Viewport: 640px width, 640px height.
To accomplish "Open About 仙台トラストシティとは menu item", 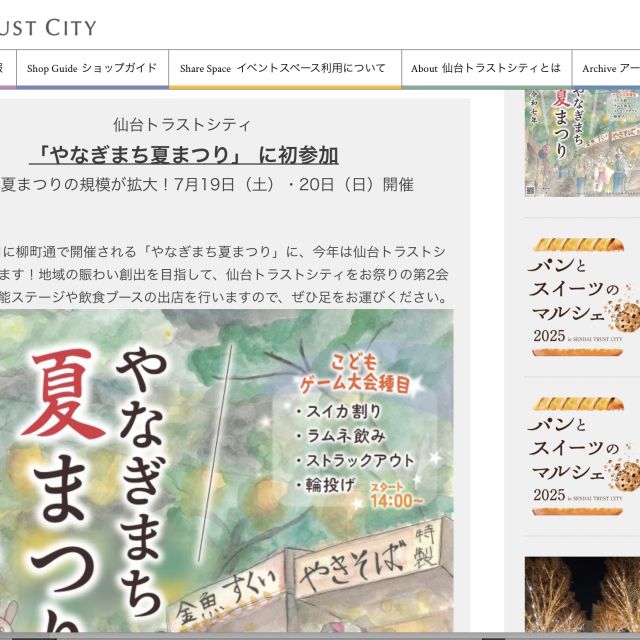I will [x=486, y=68].
